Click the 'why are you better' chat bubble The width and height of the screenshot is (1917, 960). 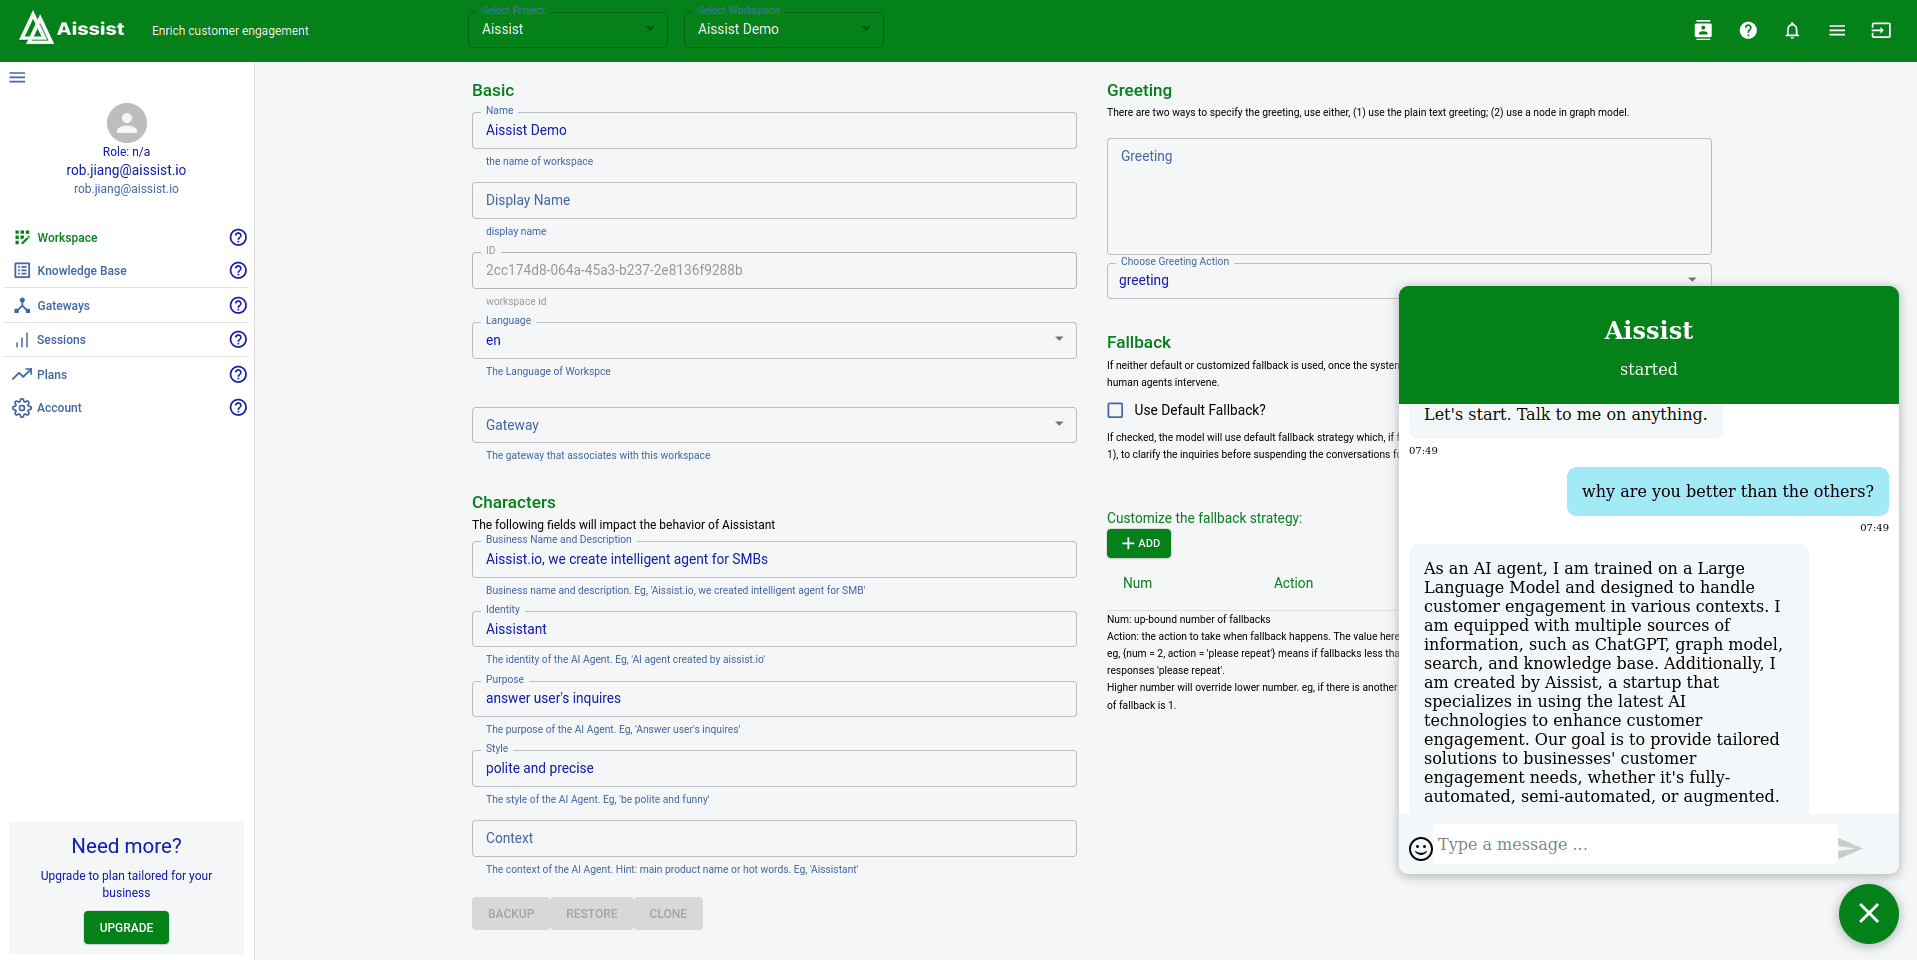click(1728, 491)
